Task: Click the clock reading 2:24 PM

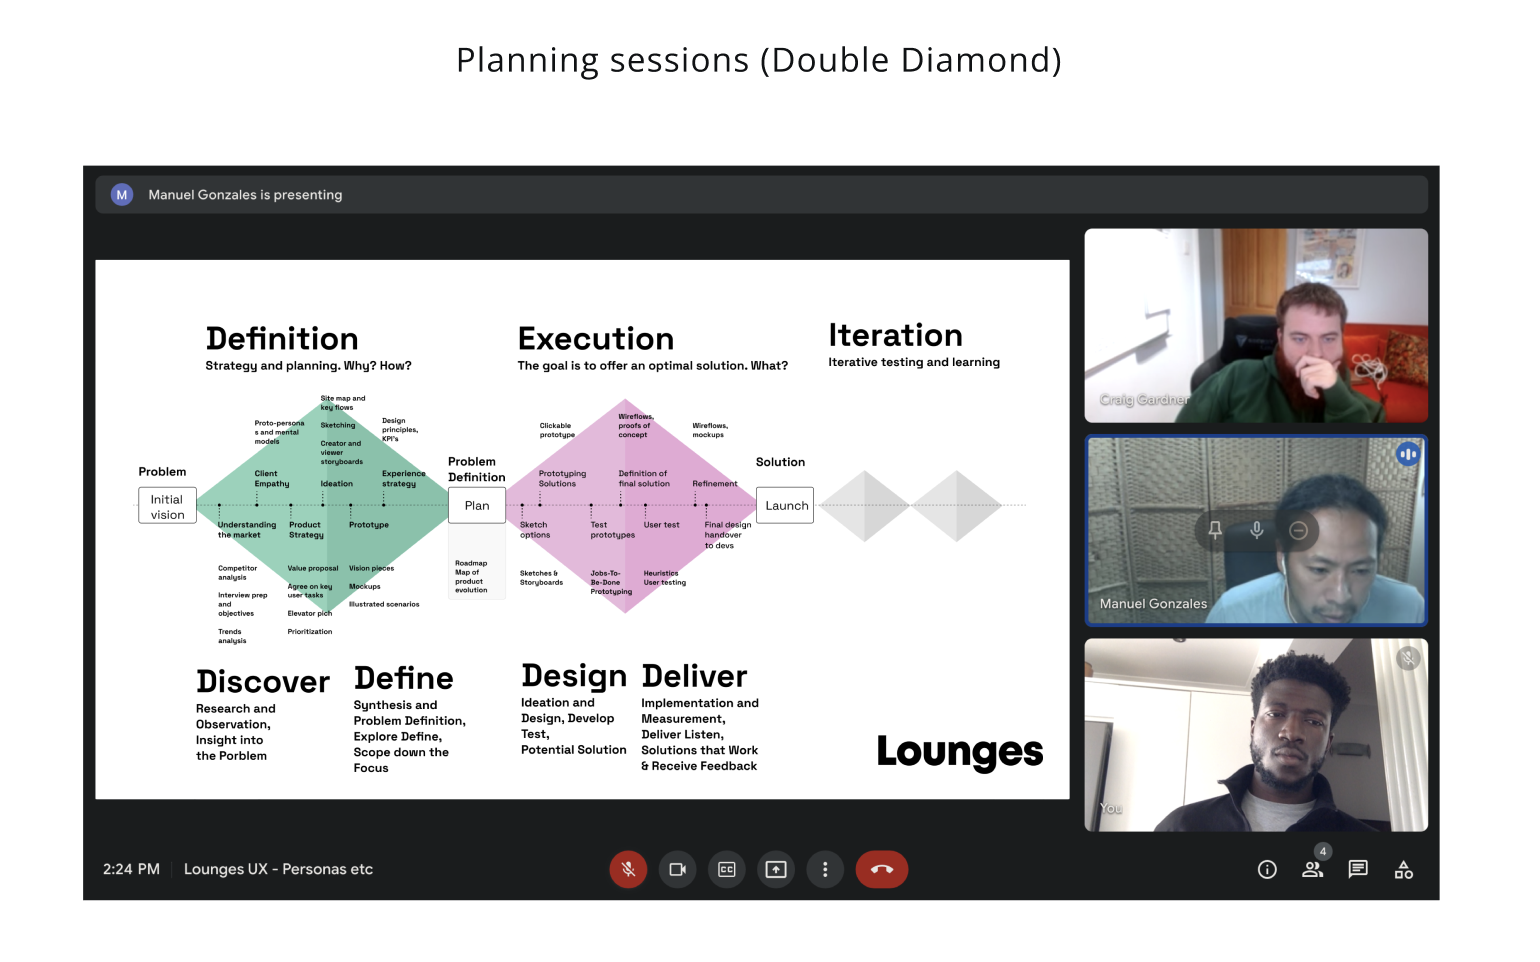Action: coord(131,869)
